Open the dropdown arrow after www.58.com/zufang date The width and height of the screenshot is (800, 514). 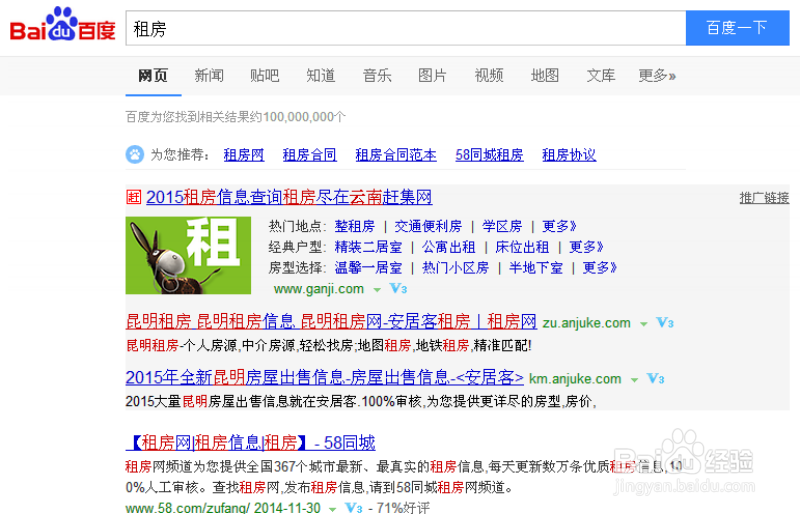[x=333, y=509]
